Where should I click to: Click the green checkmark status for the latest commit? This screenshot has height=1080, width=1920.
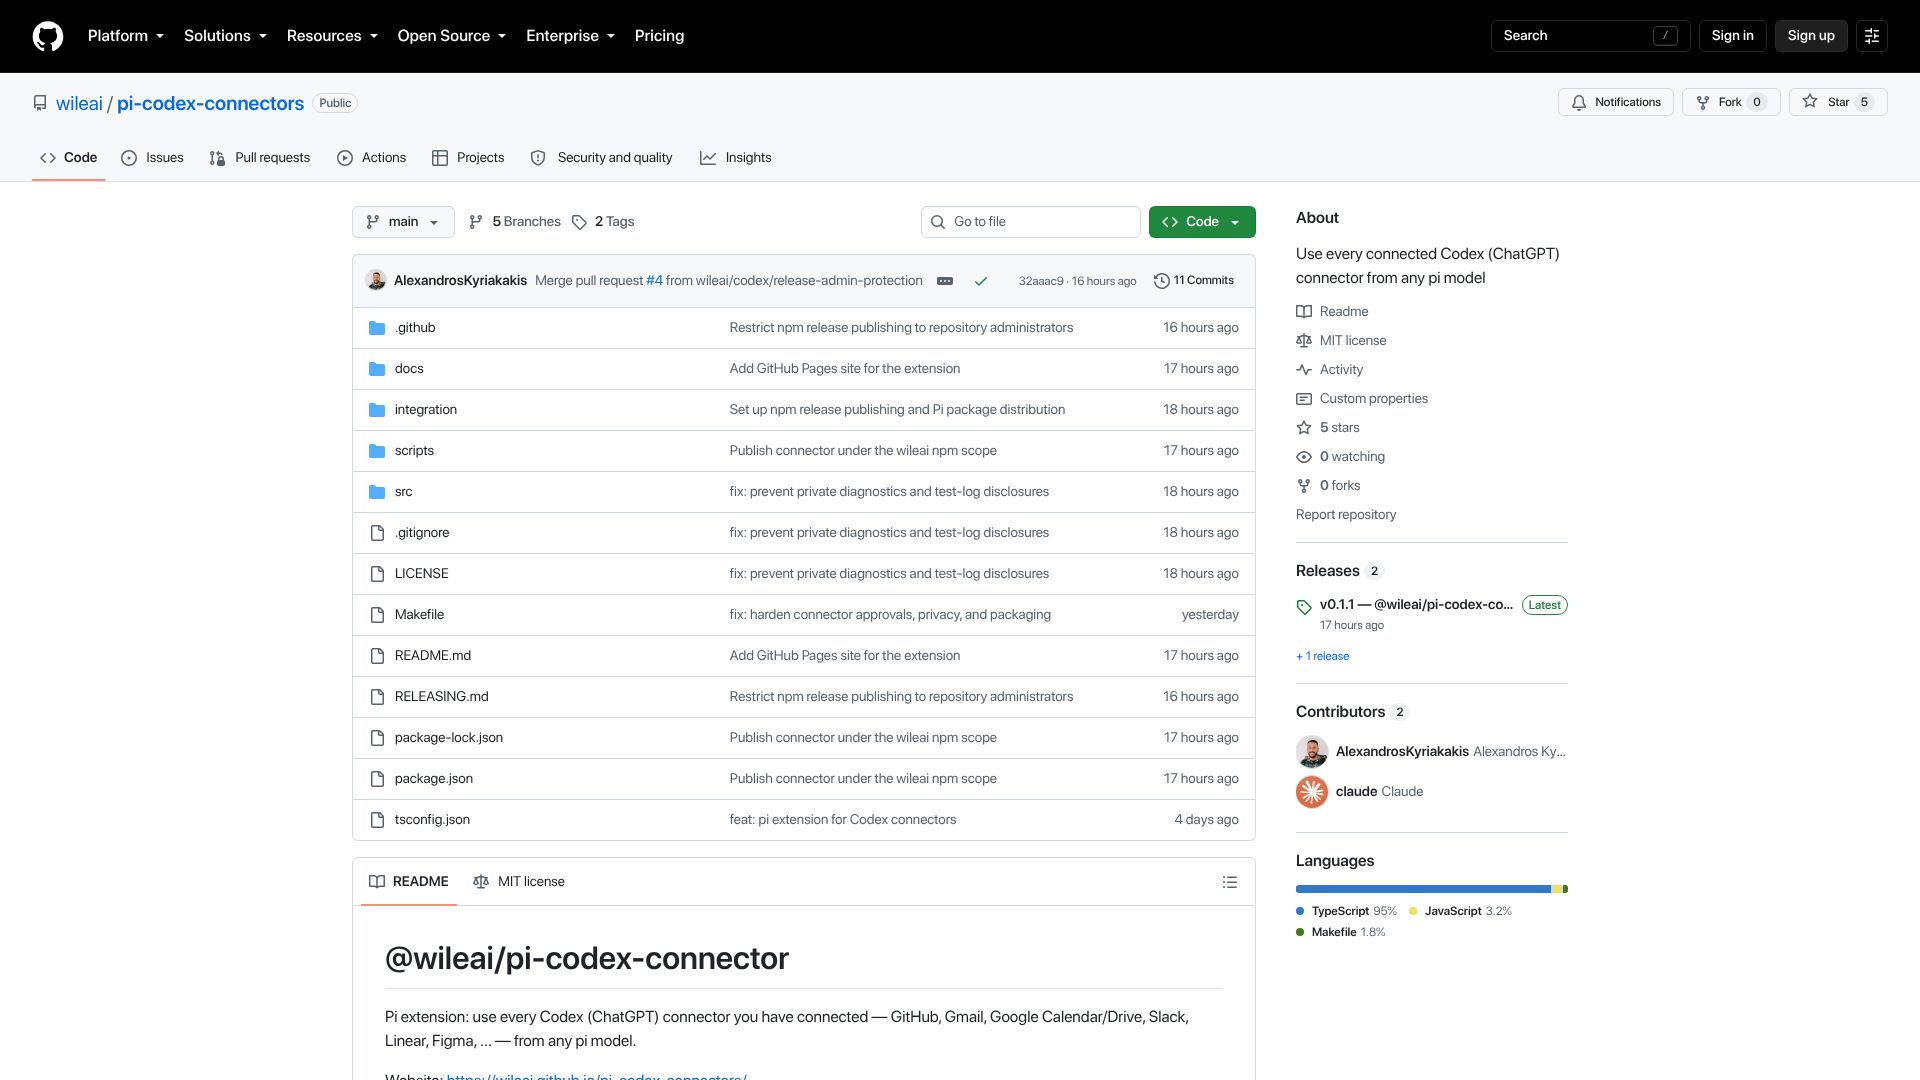point(981,281)
